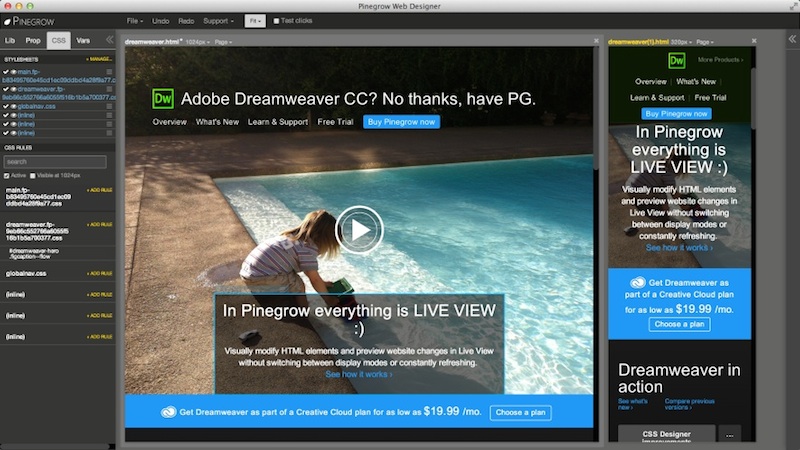The image size is (800, 450).
Task: Toggle the Active checkbox under CSS Rules
Action: 7,176
